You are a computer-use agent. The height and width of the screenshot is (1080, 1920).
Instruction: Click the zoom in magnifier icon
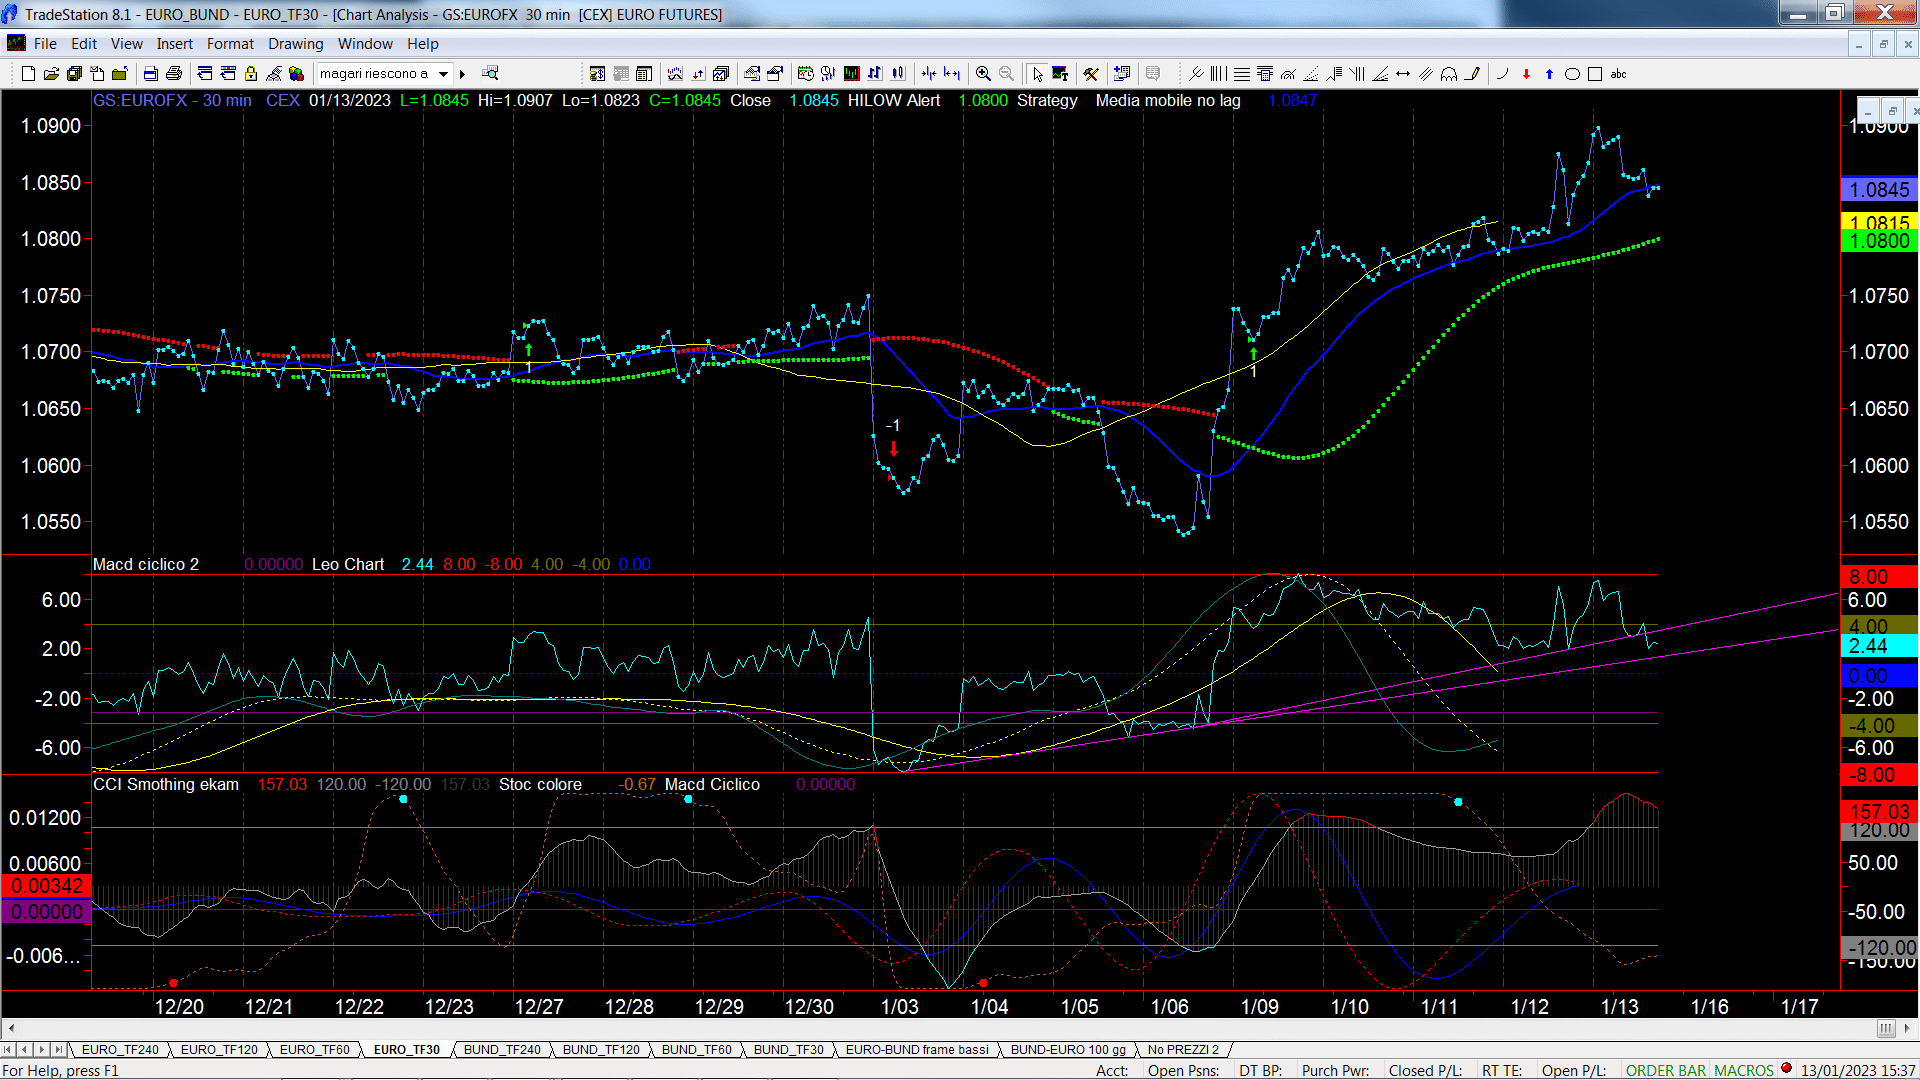point(983,74)
